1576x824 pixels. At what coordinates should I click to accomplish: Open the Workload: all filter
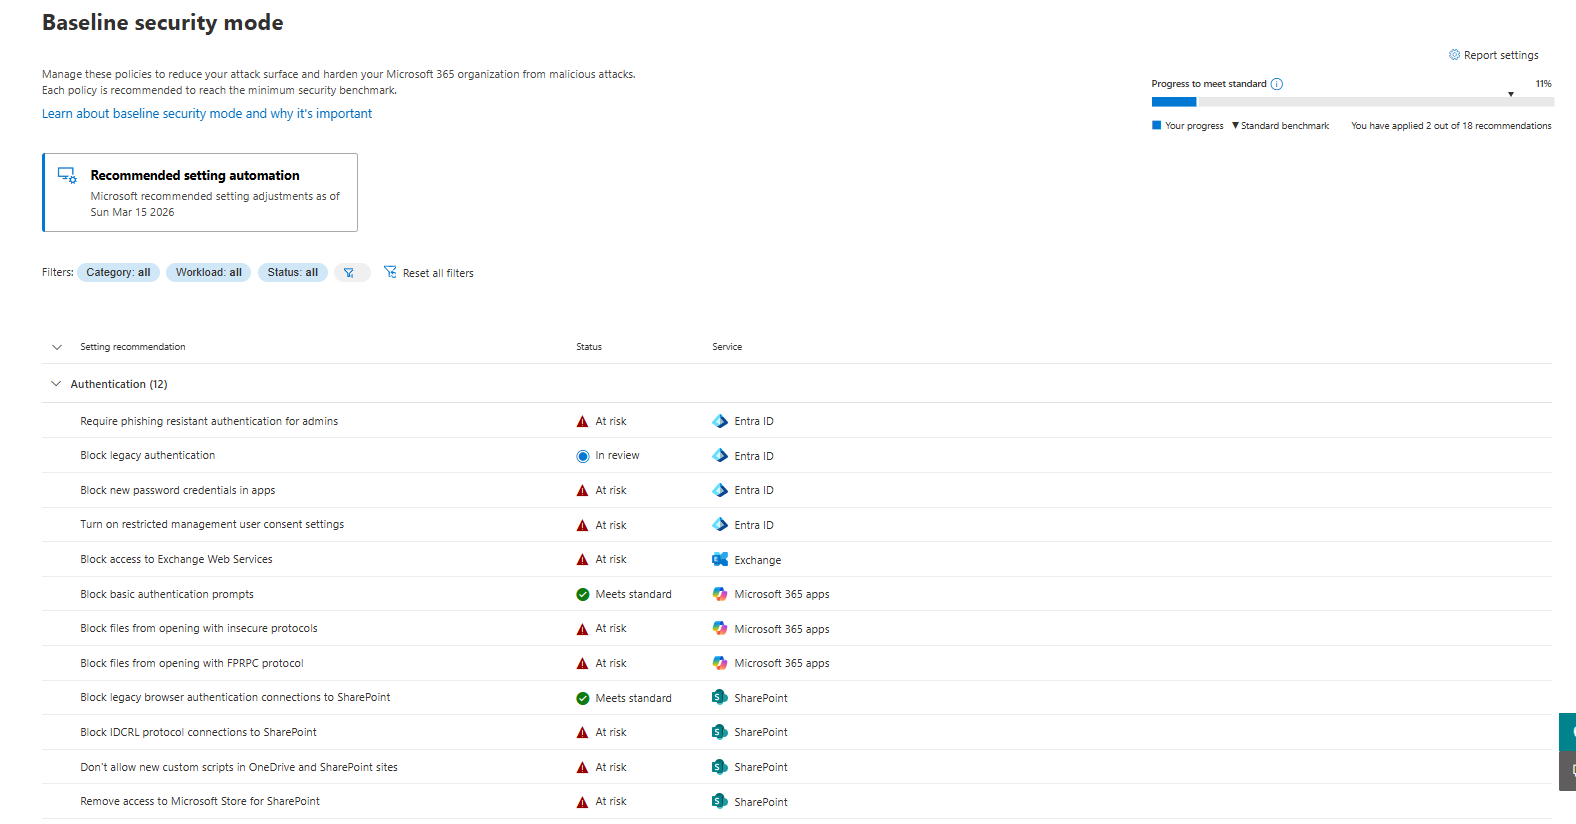click(x=208, y=272)
